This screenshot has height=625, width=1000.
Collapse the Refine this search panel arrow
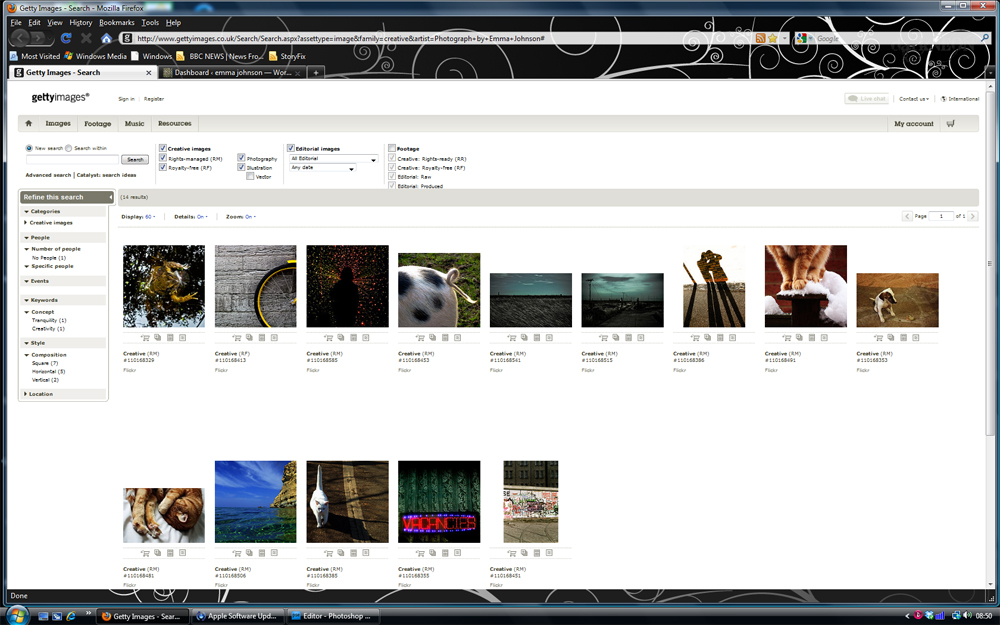tap(110, 197)
